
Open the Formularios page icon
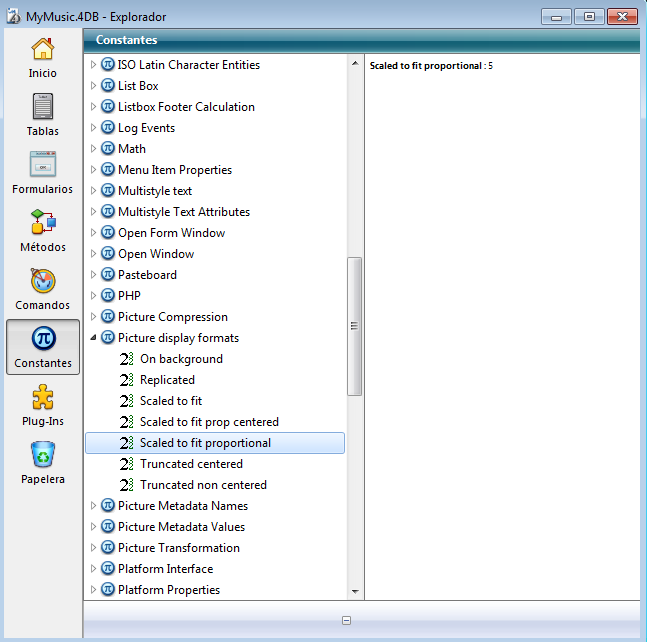pos(42,166)
